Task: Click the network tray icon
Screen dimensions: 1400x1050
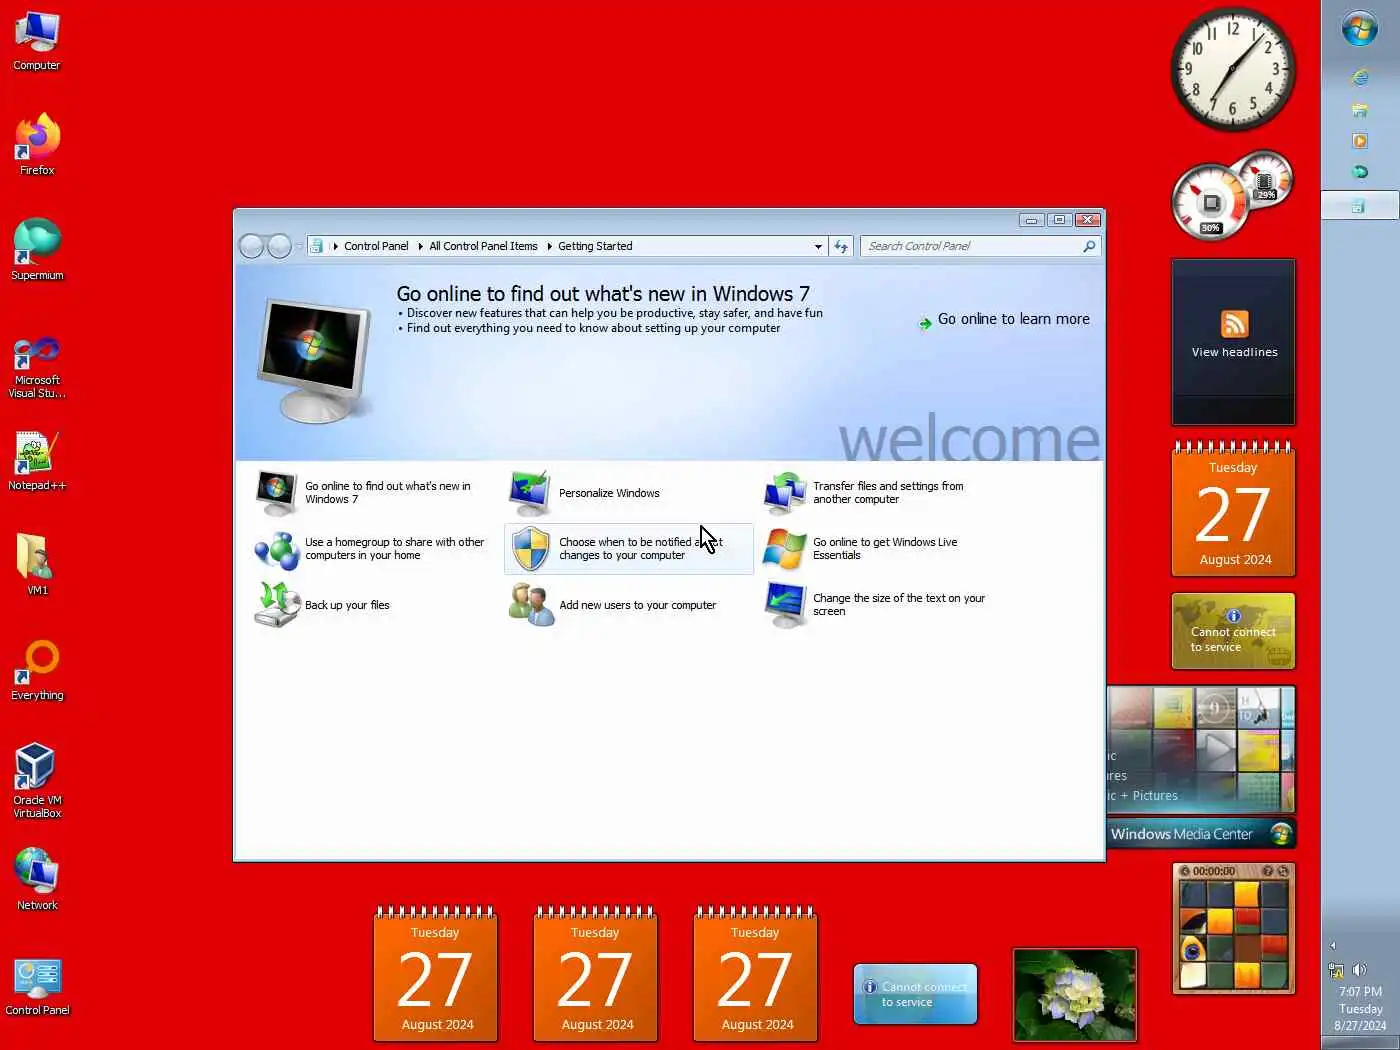Action: point(1336,970)
